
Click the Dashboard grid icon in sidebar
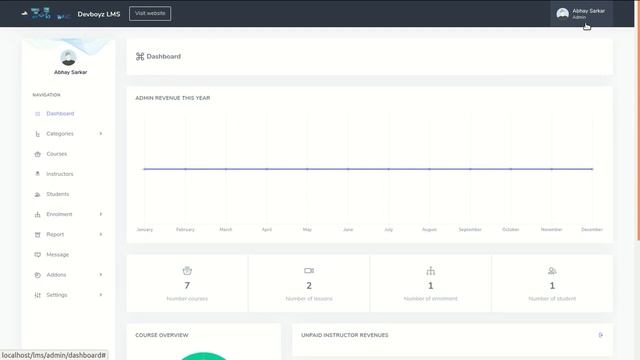[x=38, y=114]
